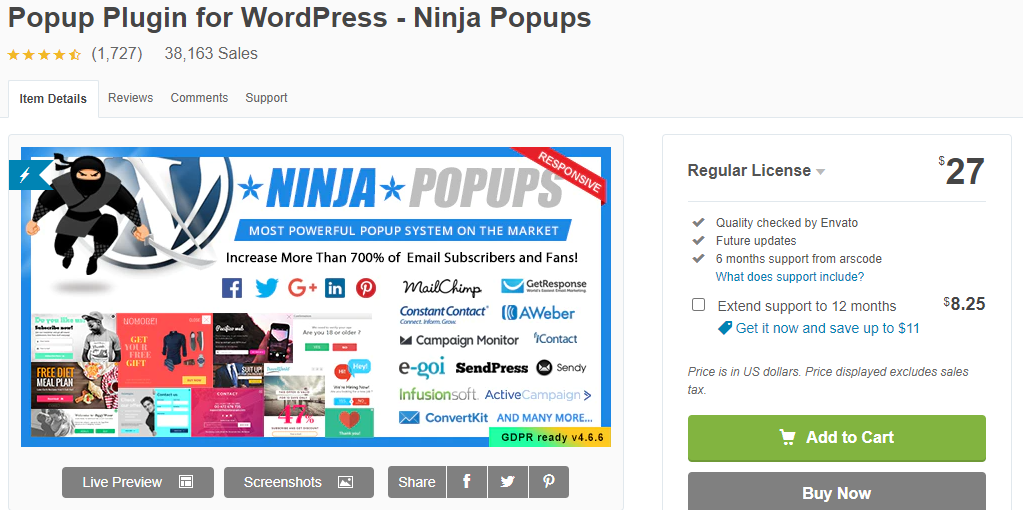Click the Screenshots image icon
1023x510 pixels.
pyautogui.click(x=345, y=483)
